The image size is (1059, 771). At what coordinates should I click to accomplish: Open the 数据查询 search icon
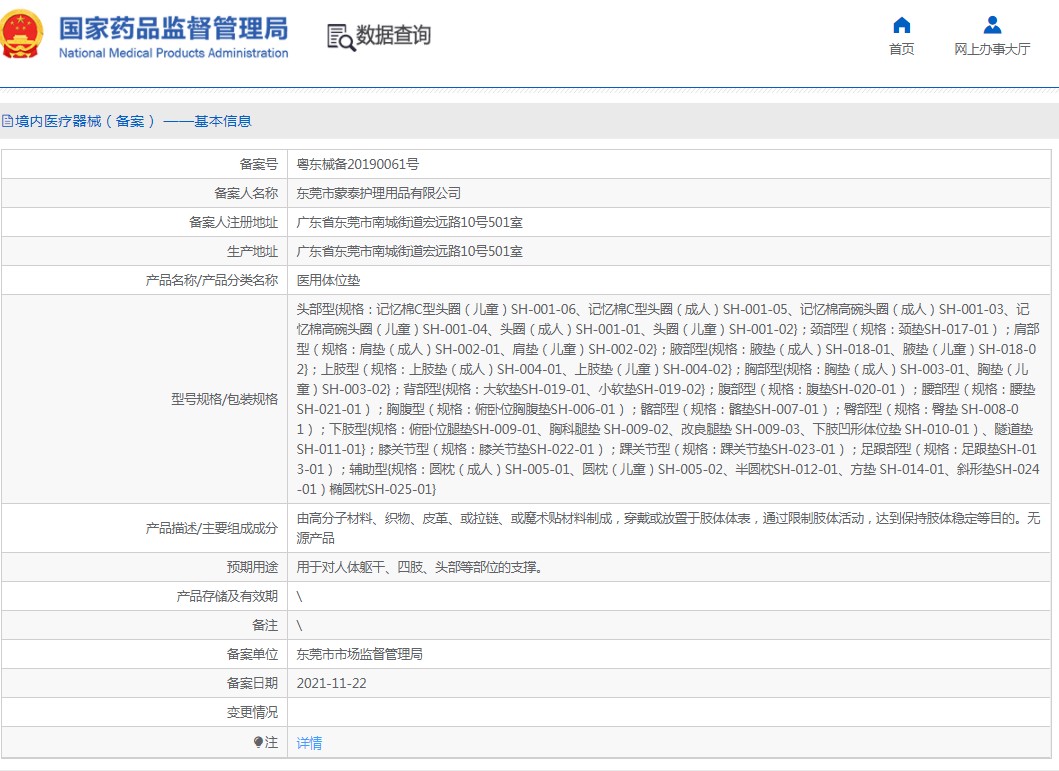(x=340, y=37)
